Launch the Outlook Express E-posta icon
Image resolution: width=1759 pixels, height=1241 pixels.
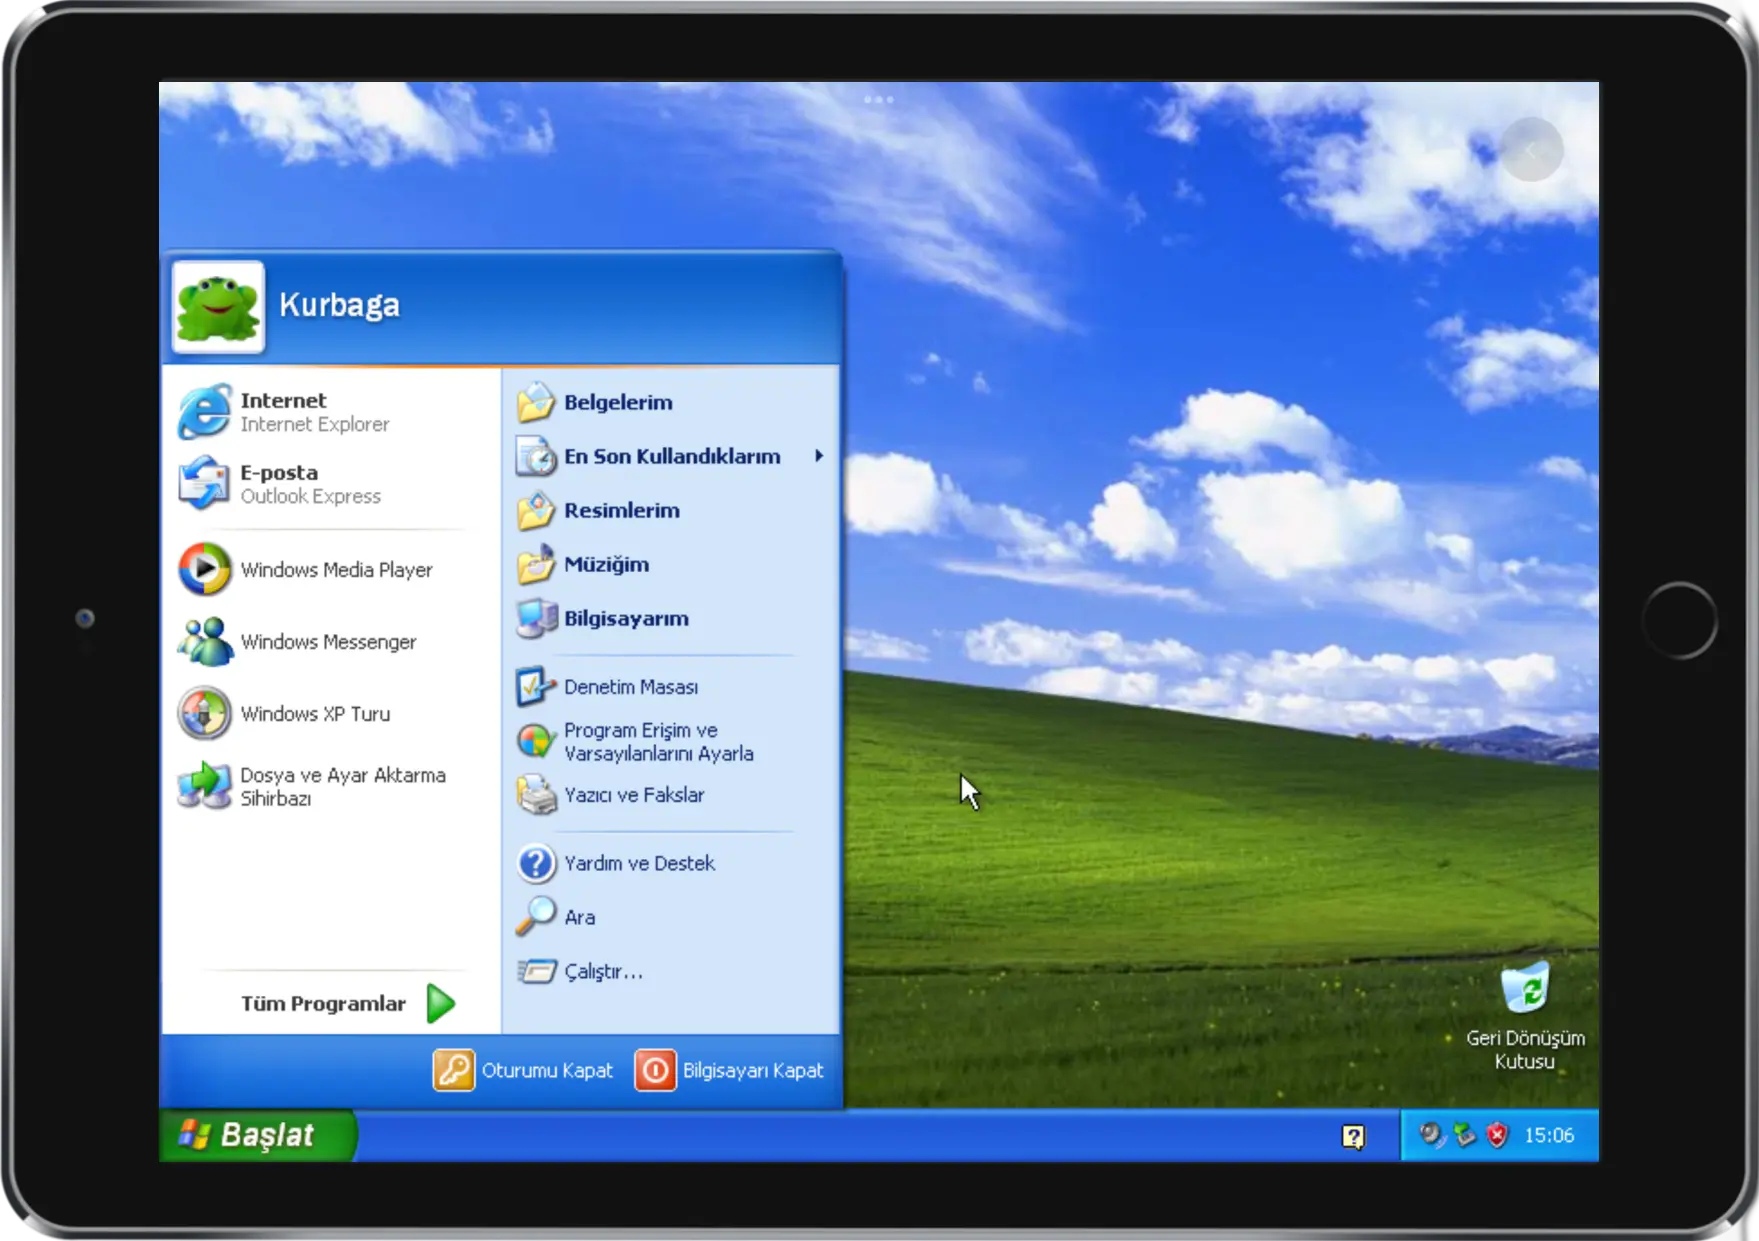click(x=204, y=483)
